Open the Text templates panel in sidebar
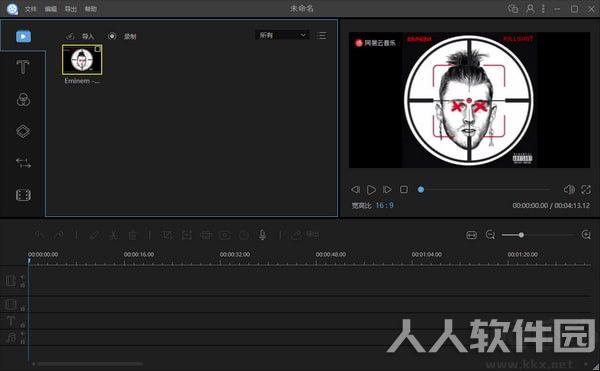 point(23,67)
